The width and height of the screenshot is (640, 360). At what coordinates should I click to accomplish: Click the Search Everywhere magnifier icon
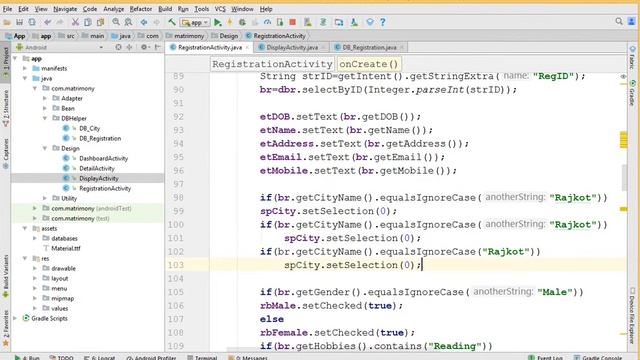619,22
